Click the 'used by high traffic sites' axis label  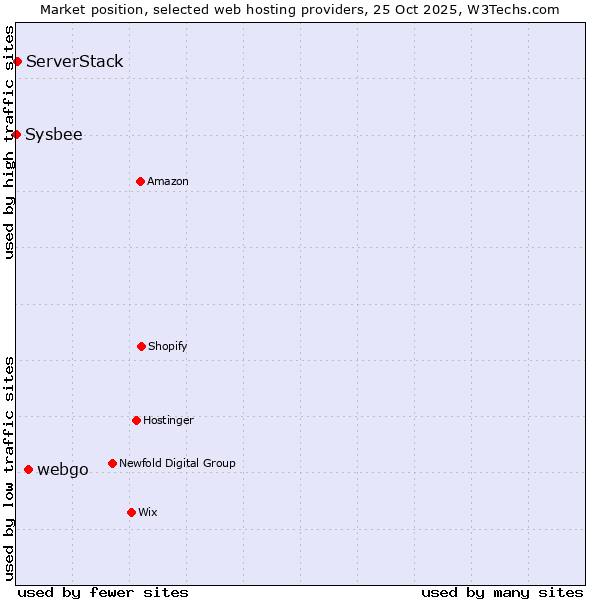tap(9, 142)
